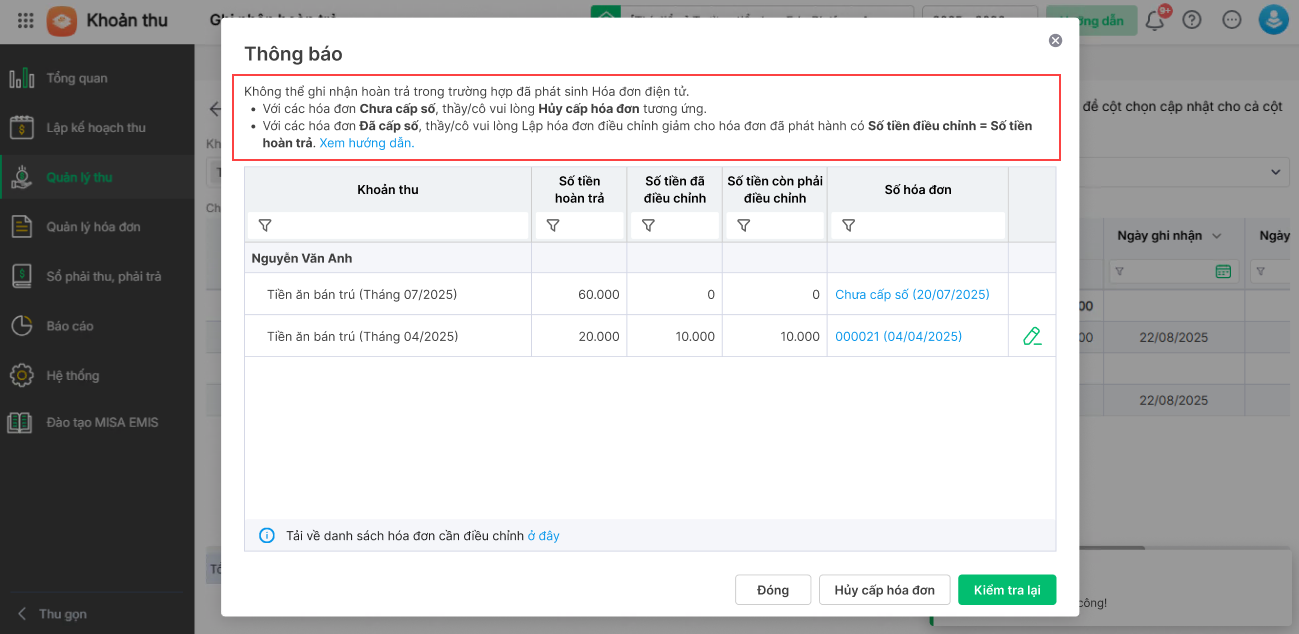Click the Hủy cấp hóa đơn button

[884, 590]
